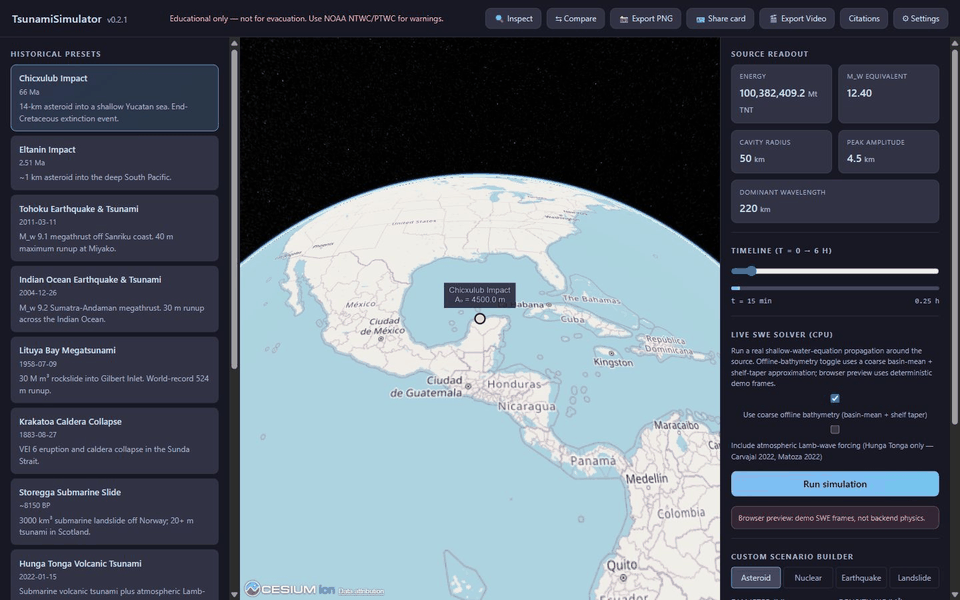Click the Quito city label on map
The width and height of the screenshot is (960, 600).
click(621, 565)
